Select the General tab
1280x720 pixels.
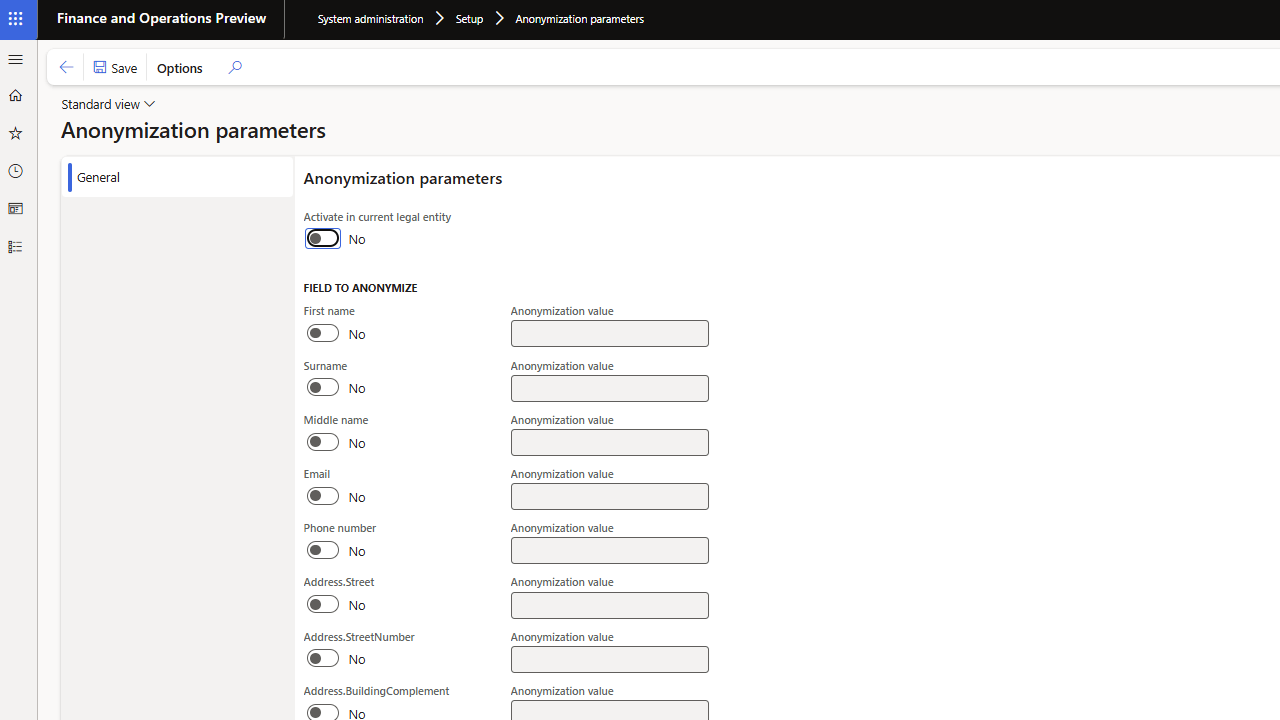tap(98, 177)
